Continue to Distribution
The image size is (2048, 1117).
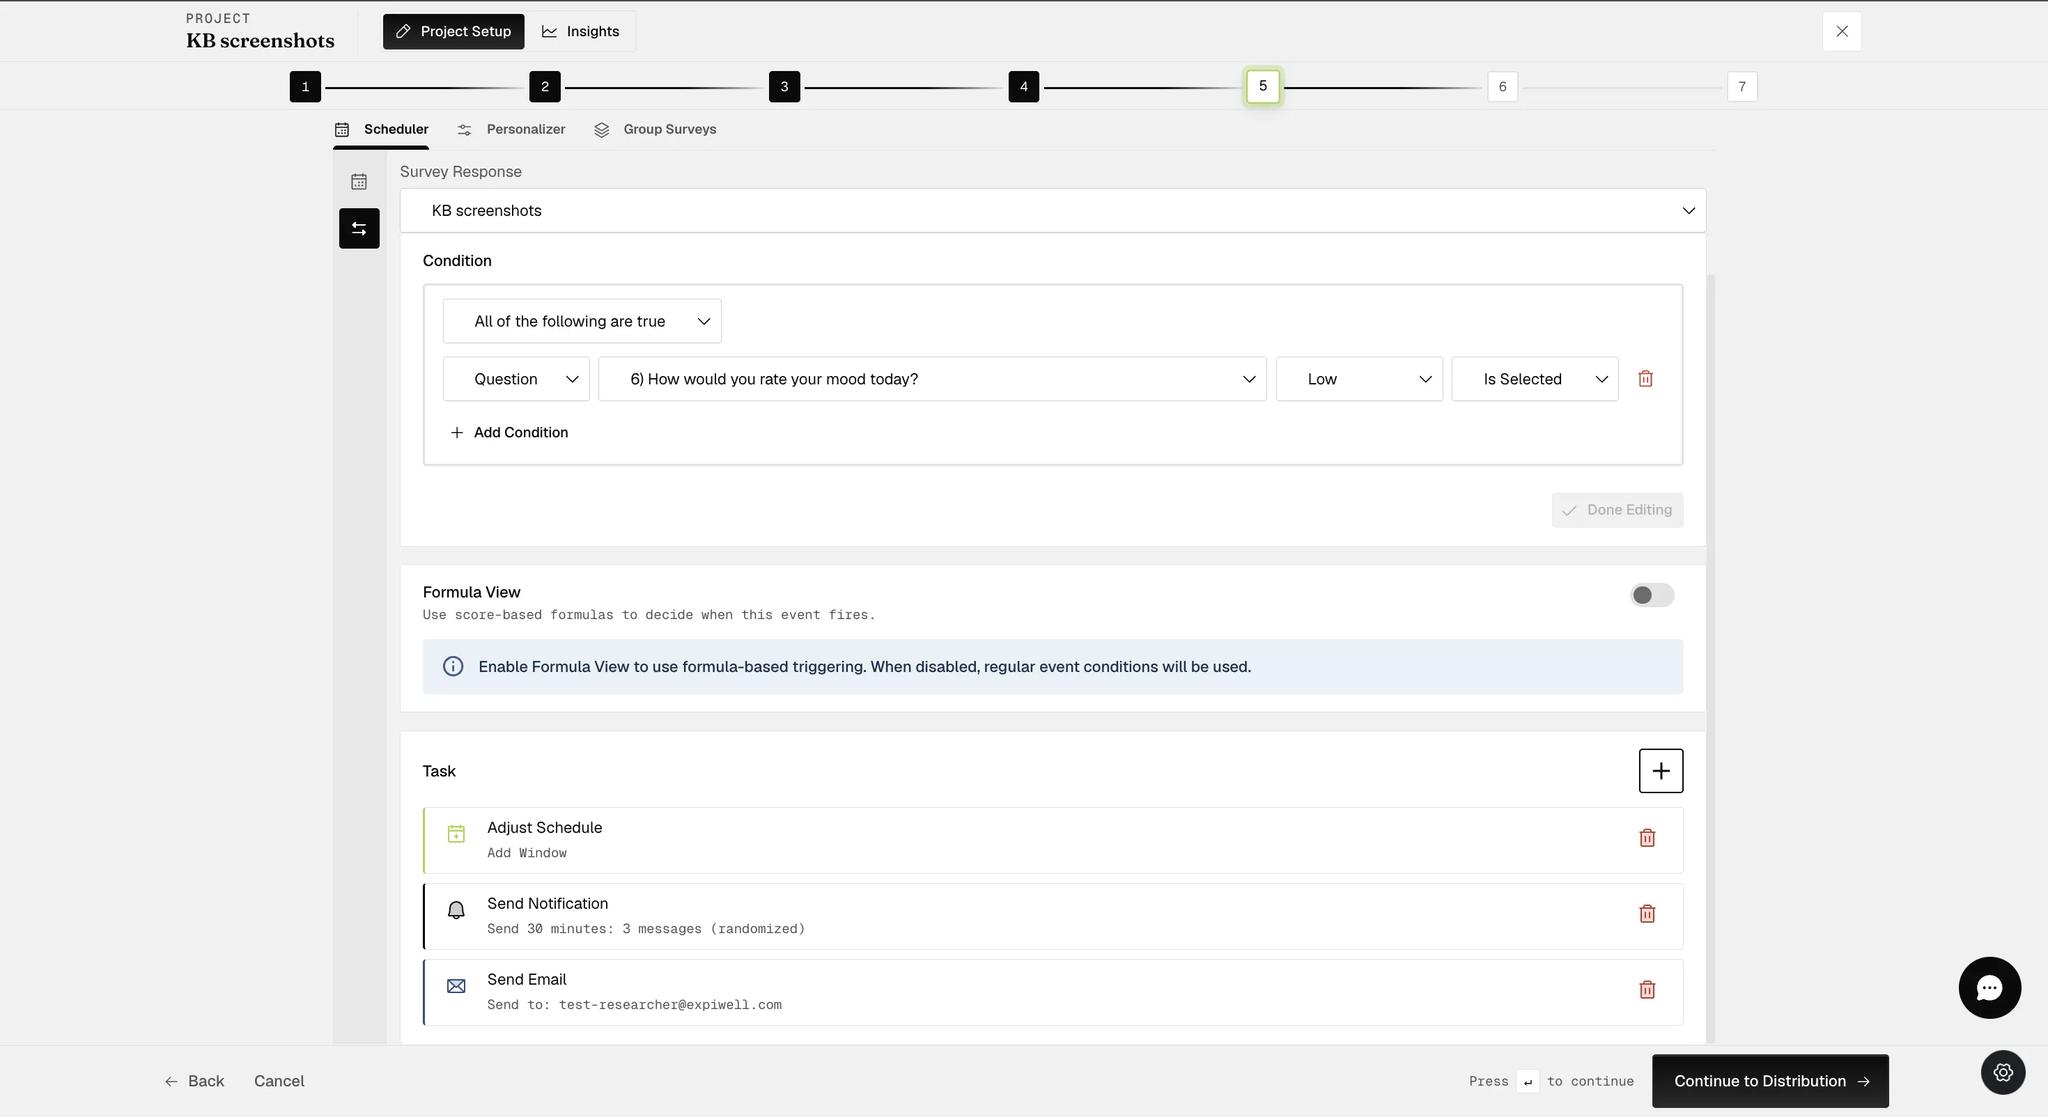(1770, 1081)
